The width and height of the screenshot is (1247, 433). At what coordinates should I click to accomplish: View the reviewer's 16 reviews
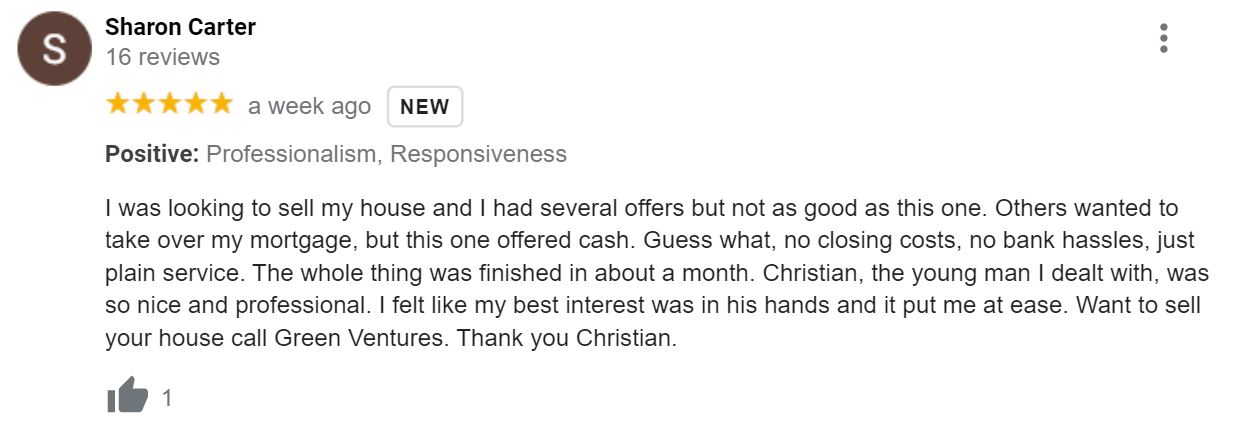click(162, 57)
